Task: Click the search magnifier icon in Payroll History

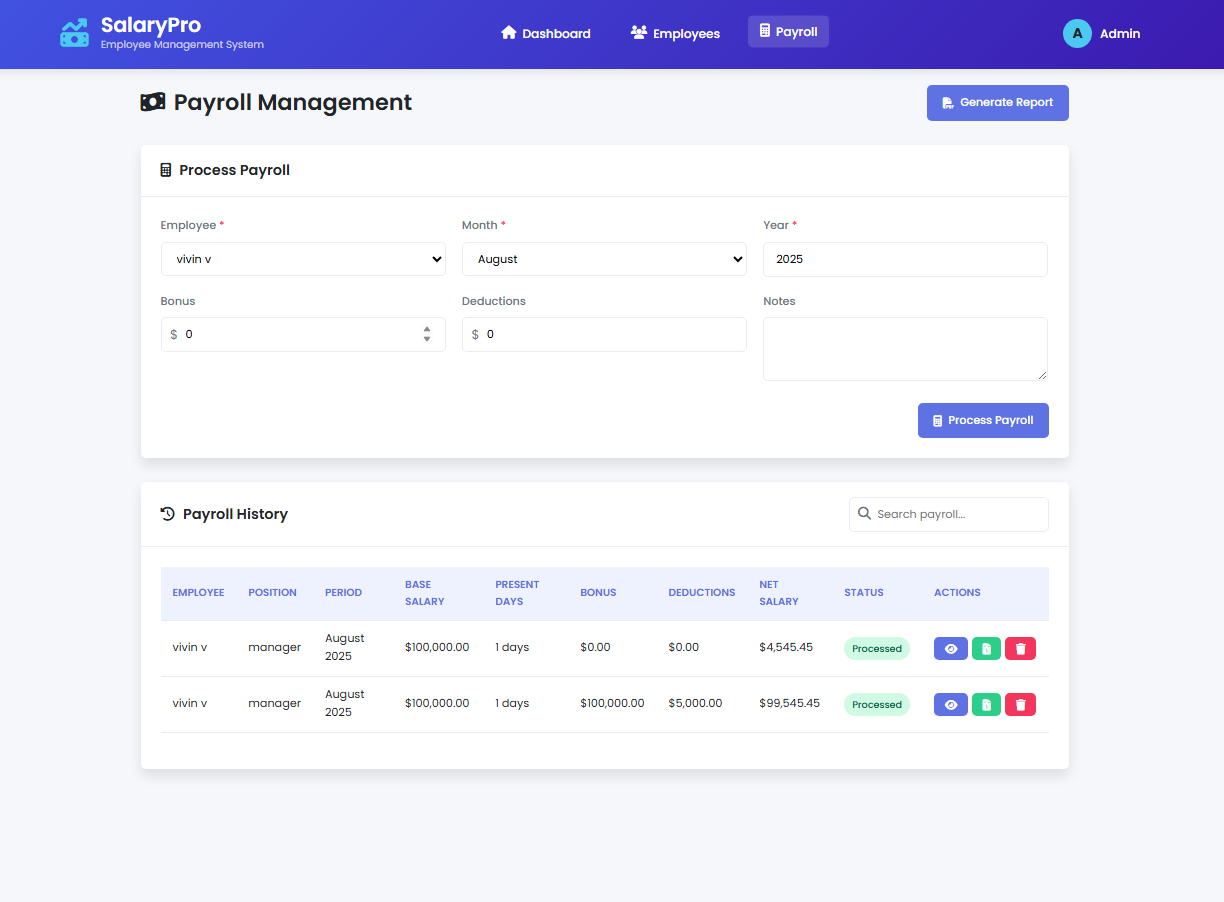Action: 864,514
